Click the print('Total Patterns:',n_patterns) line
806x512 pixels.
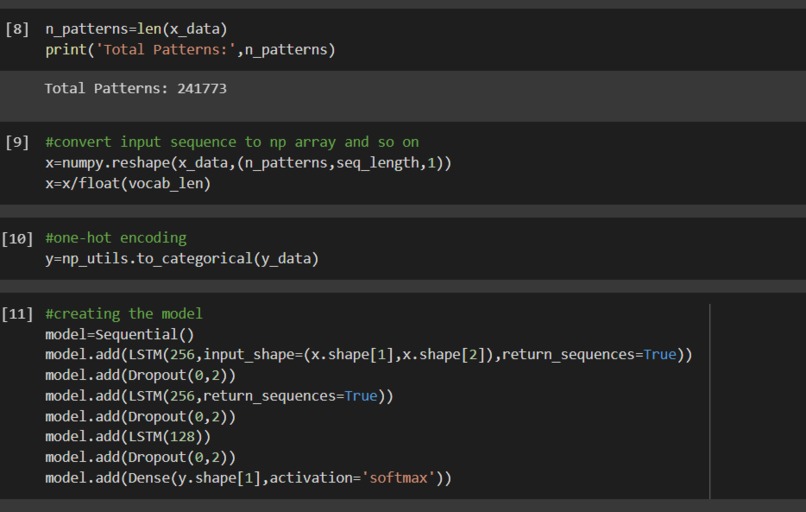point(190,50)
